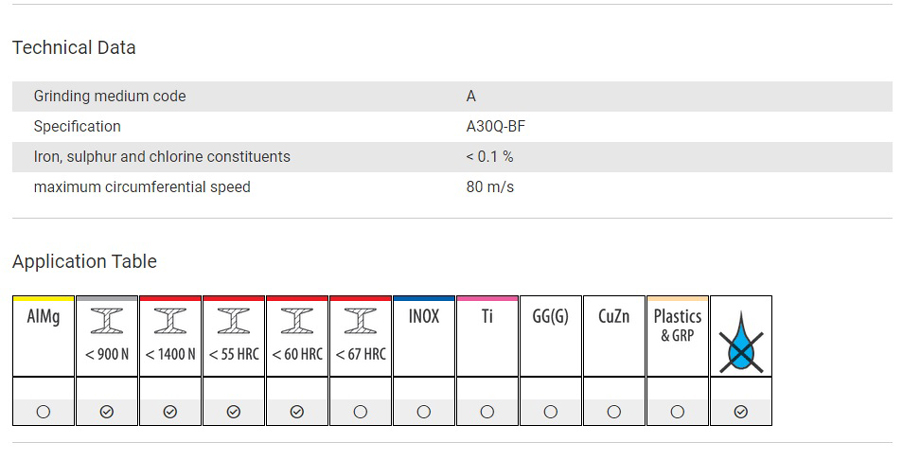Toggle the checked circle under < 900 N
900x450 pixels.
107,412
